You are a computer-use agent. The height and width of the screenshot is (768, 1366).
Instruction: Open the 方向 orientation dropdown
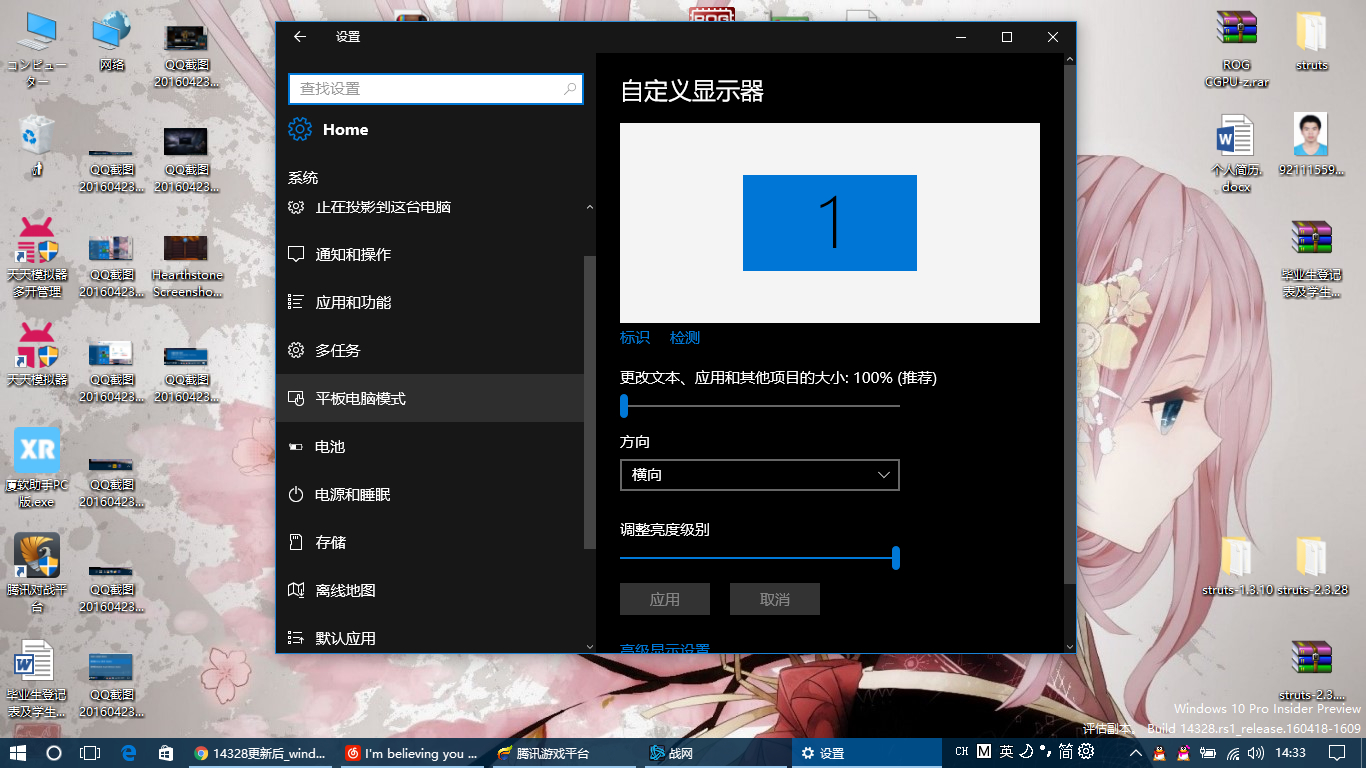(760, 475)
